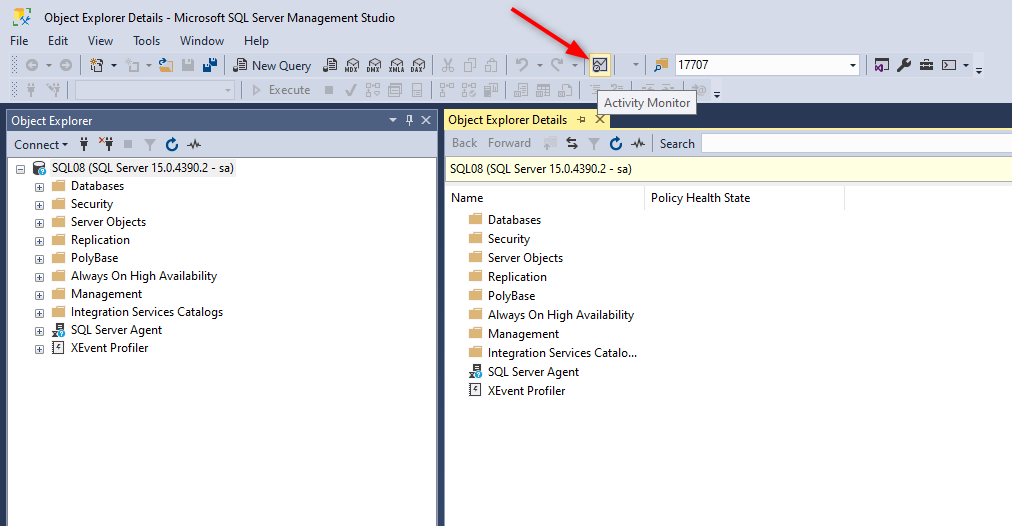This screenshot has height=526, width=1012.
Task: Start a new DAX query
Action: [x=418, y=65]
